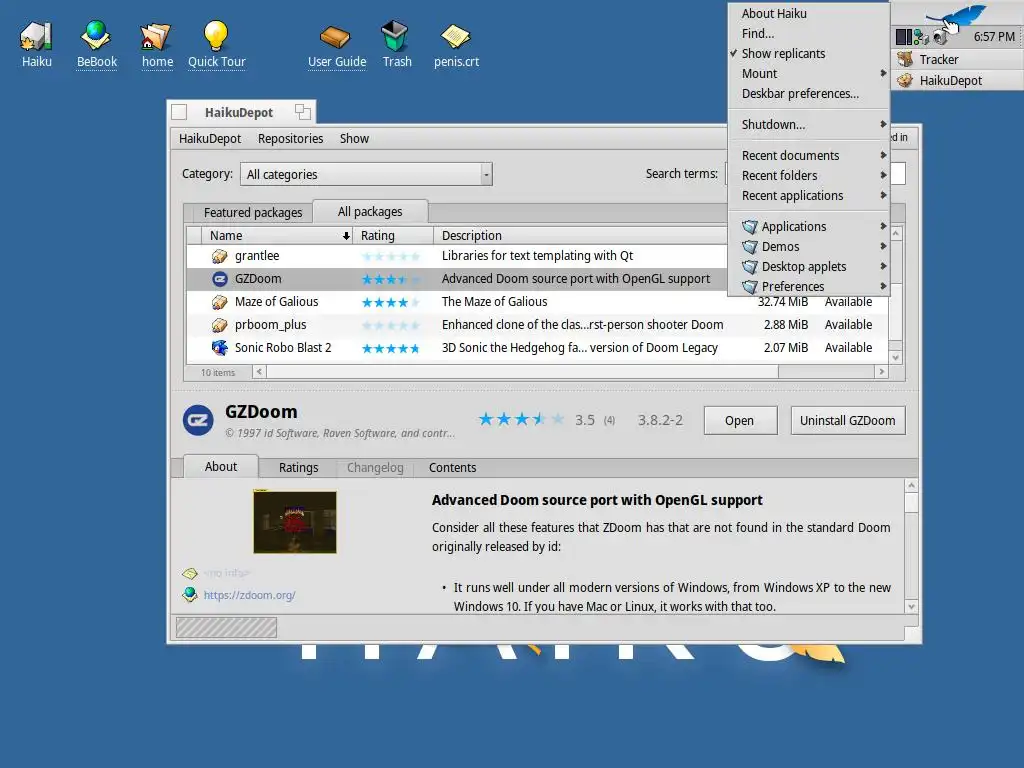Click the Name column sort arrow
Screen dimensions: 1024x768
[x=346, y=236]
